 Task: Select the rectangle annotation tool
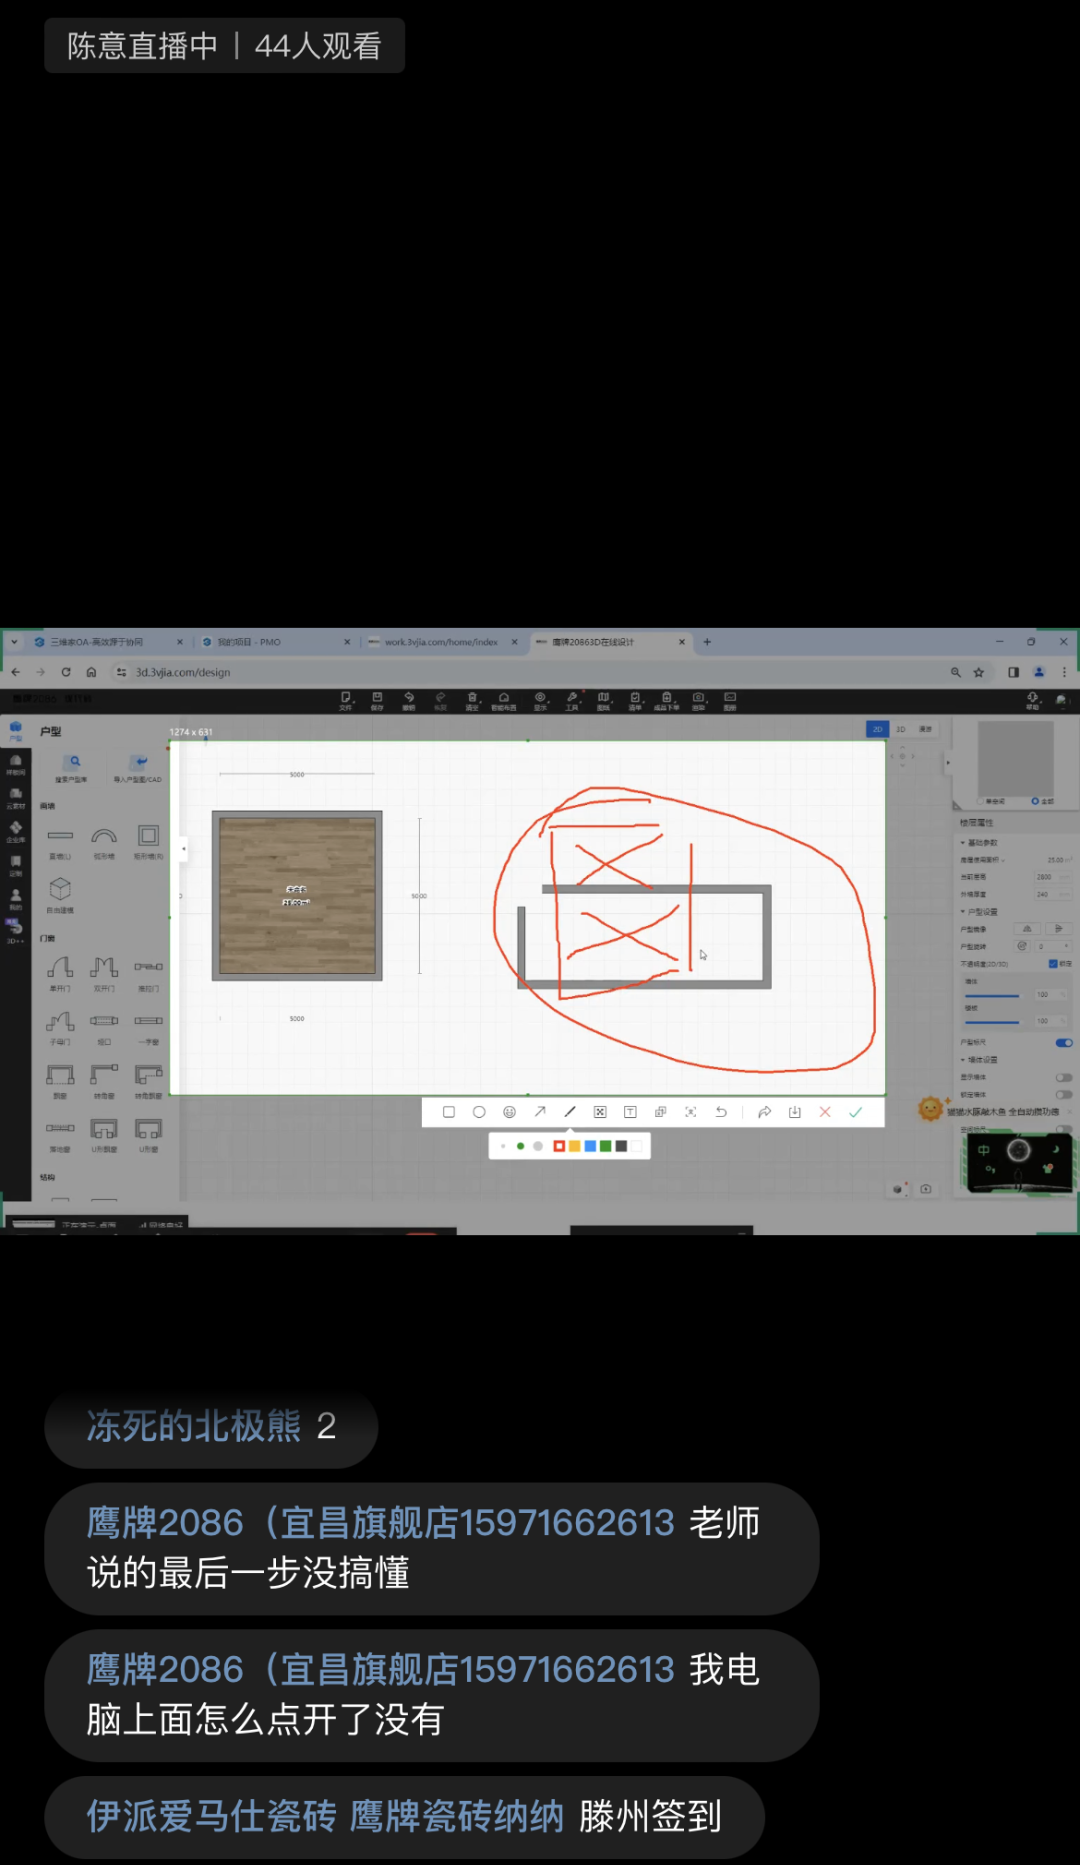[x=449, y=1112]
